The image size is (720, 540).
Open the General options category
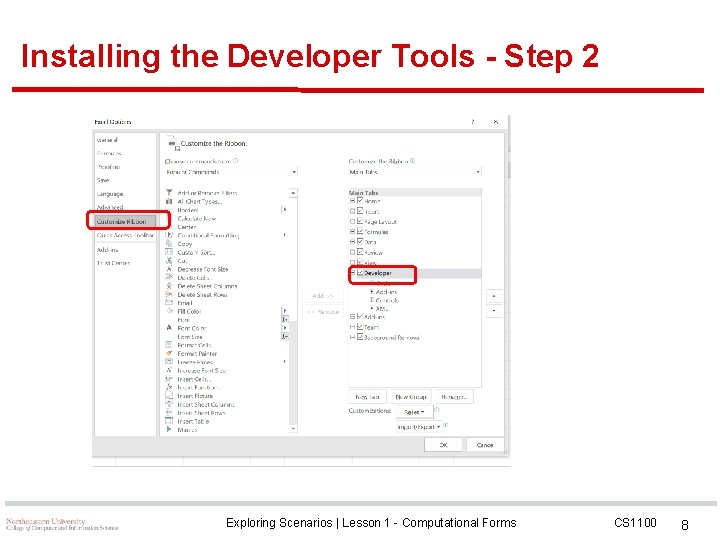coord(107,140)
